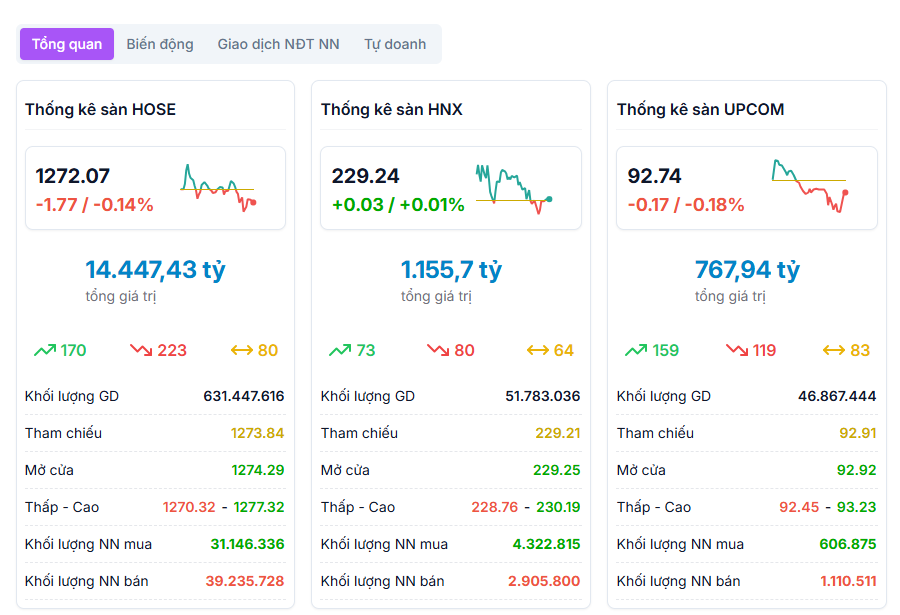This screenshot has width=900, height=615.
Task: Open the HNX index sparkline chart
Action: coord(513,188)
